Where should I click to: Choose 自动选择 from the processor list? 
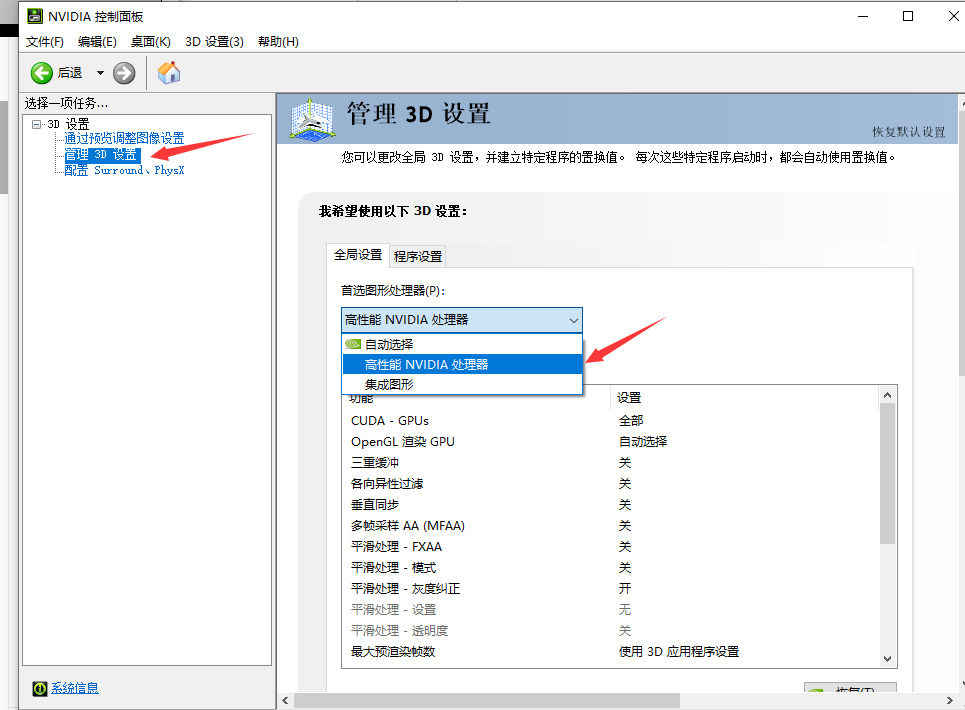pyautogui.click(x=462, y=344)
